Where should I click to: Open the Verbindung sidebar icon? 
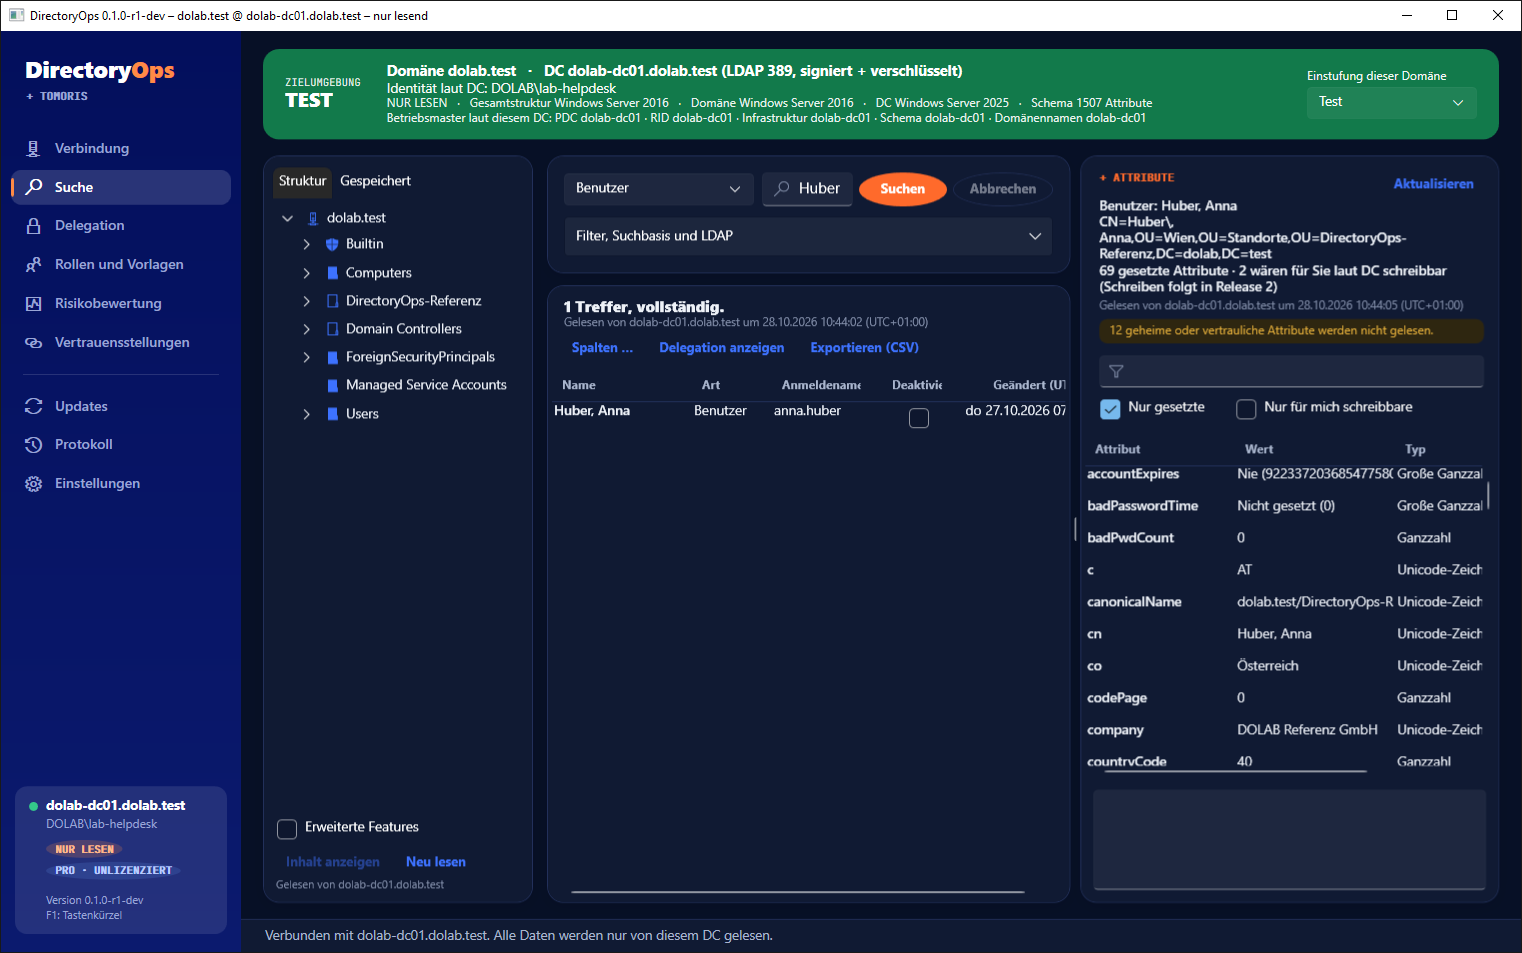pyautogui.click(x=33, y=148)
